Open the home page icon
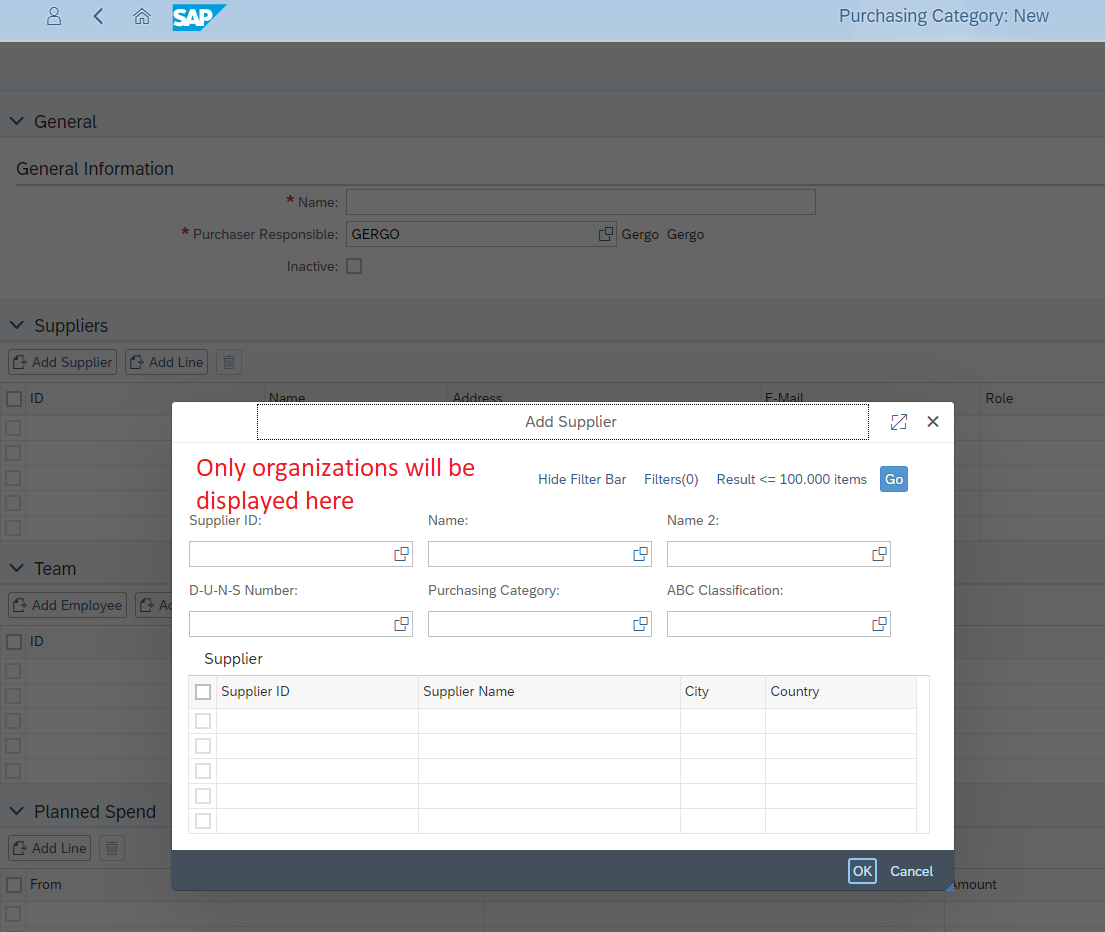This screenshot has height=932, width=1105. coord(142,16)
